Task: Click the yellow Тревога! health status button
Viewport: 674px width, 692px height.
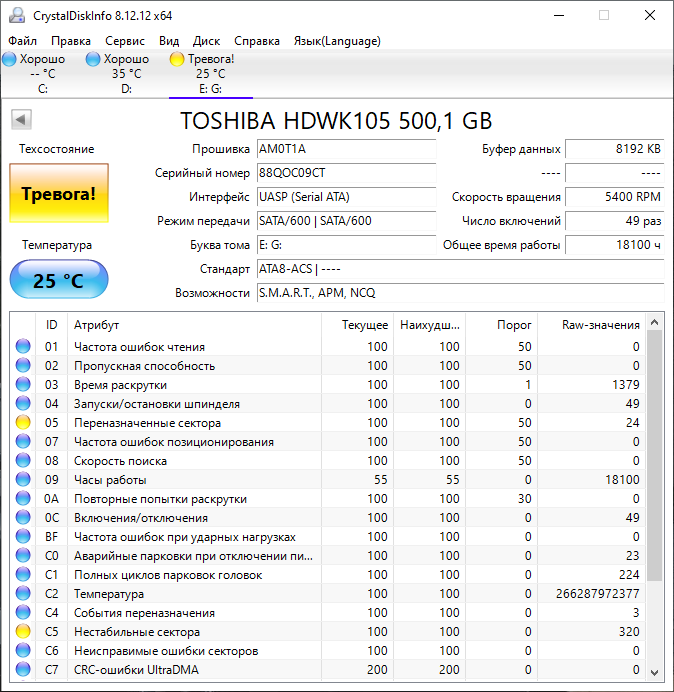Action: coord(59,193)
